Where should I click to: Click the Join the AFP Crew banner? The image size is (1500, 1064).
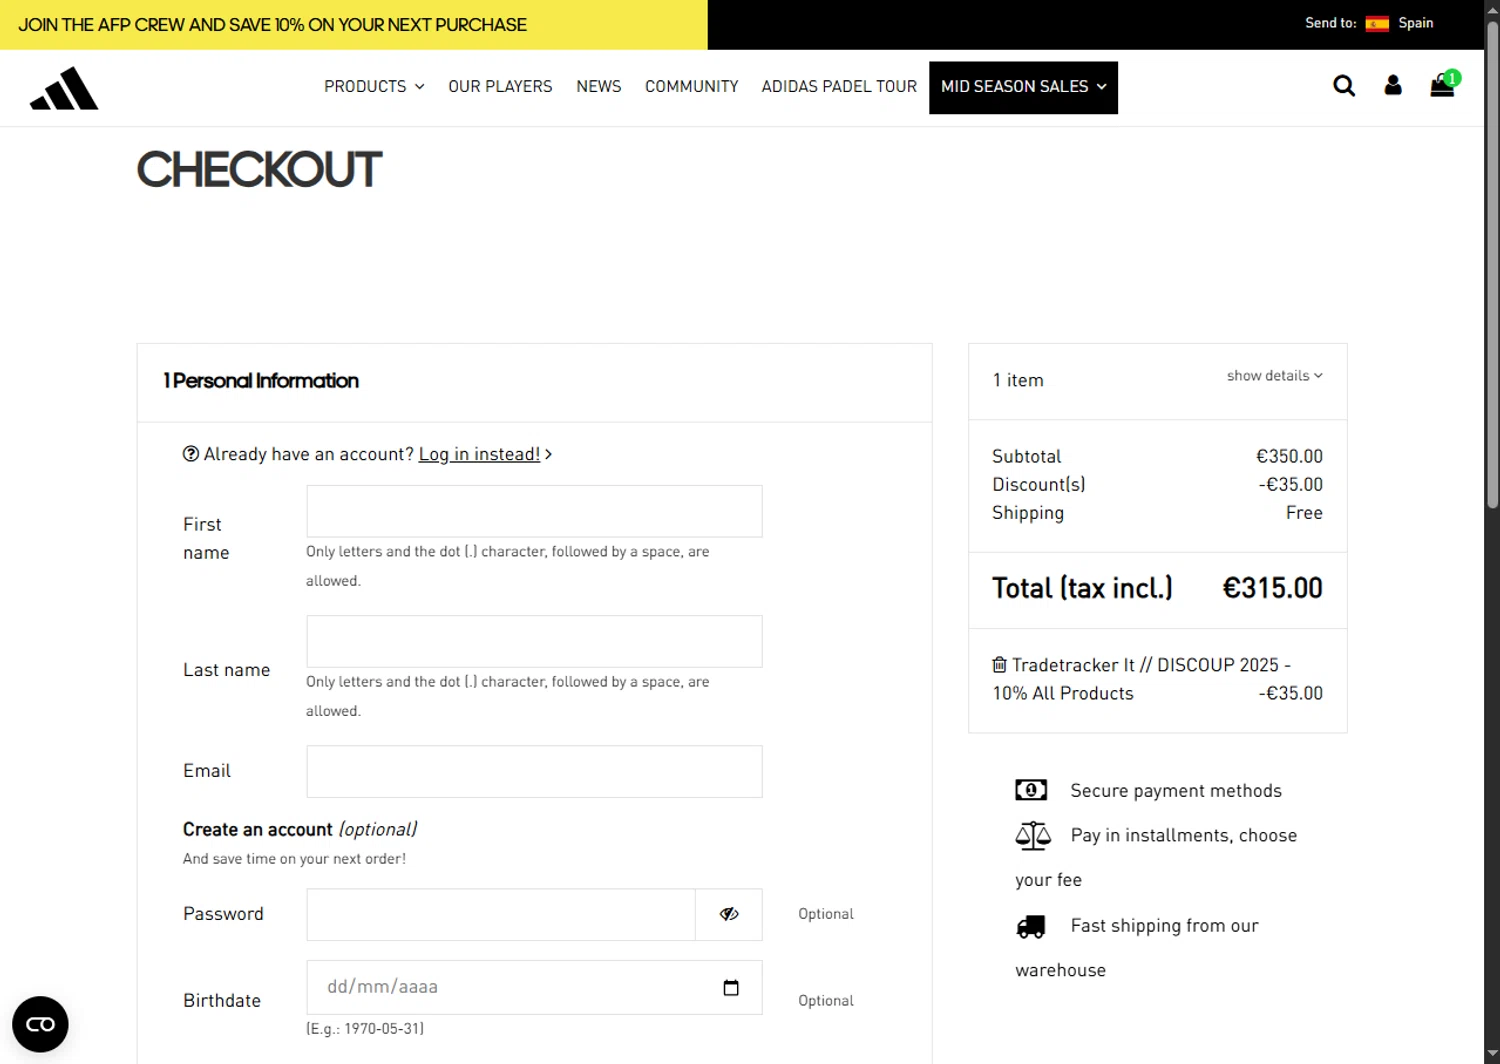coord(354,25)
